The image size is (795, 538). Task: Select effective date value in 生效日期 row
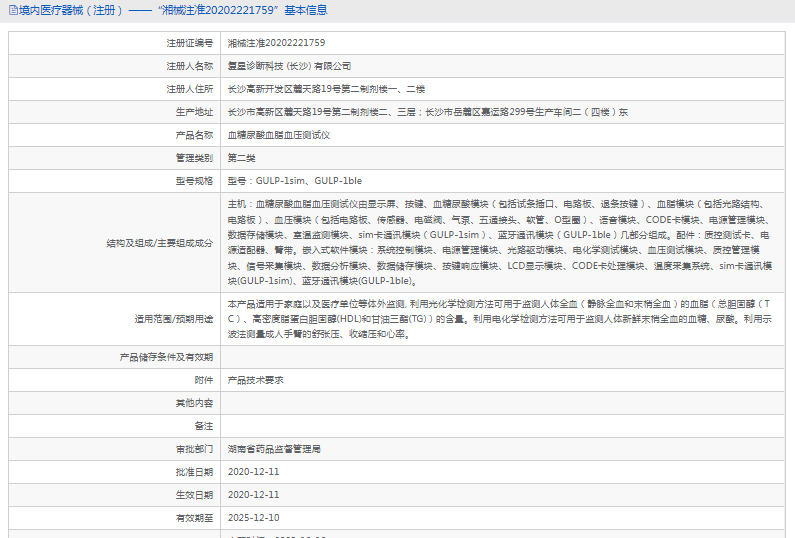click(x=254, y=495)
